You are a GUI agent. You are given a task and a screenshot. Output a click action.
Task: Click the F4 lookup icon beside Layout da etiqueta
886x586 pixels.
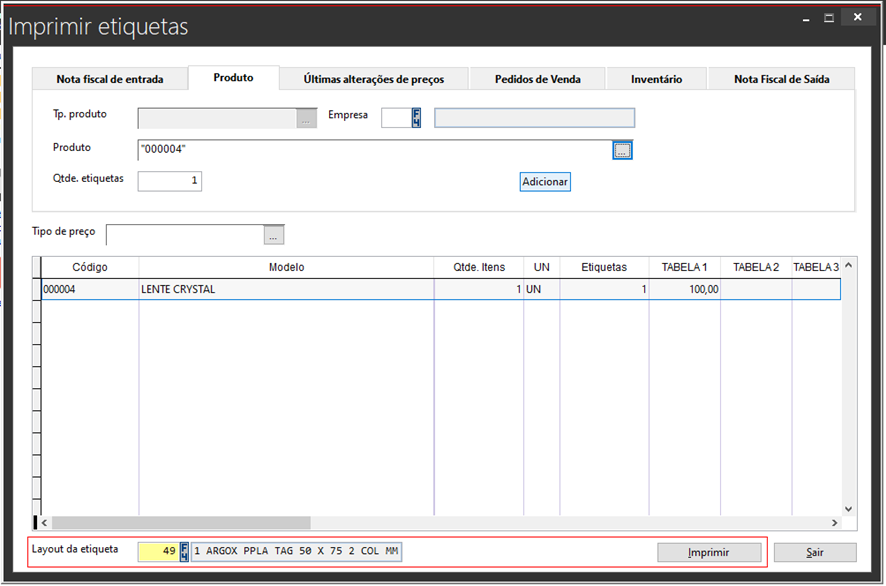tap(184, 552)
